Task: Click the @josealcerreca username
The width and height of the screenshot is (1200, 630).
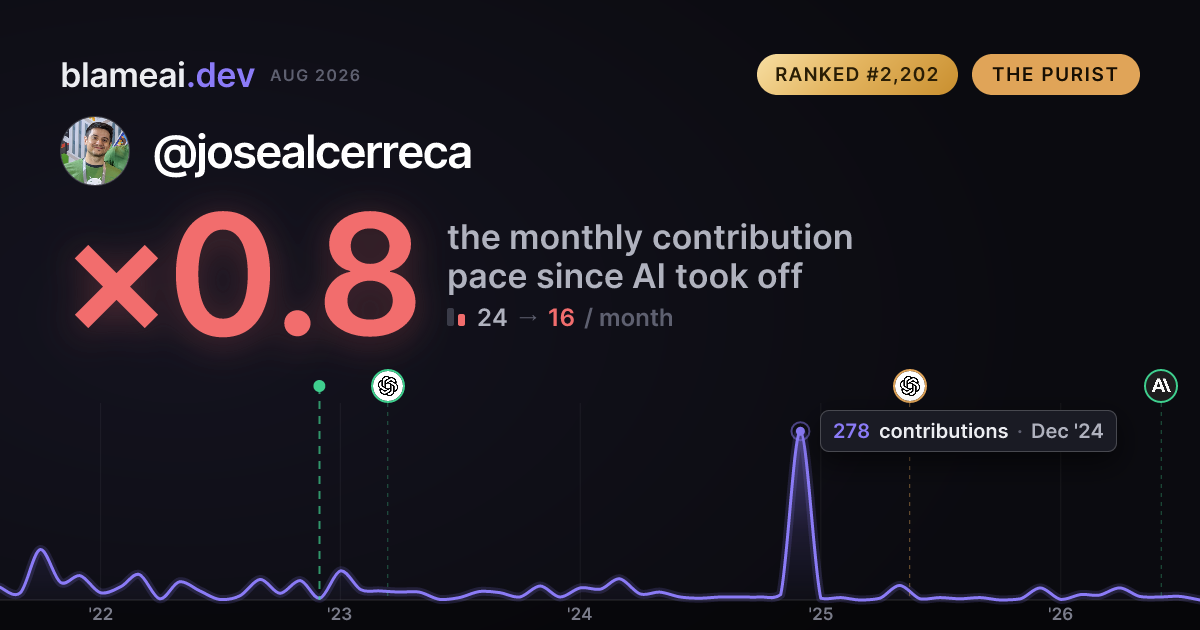Action: click(x=312, y=153)
